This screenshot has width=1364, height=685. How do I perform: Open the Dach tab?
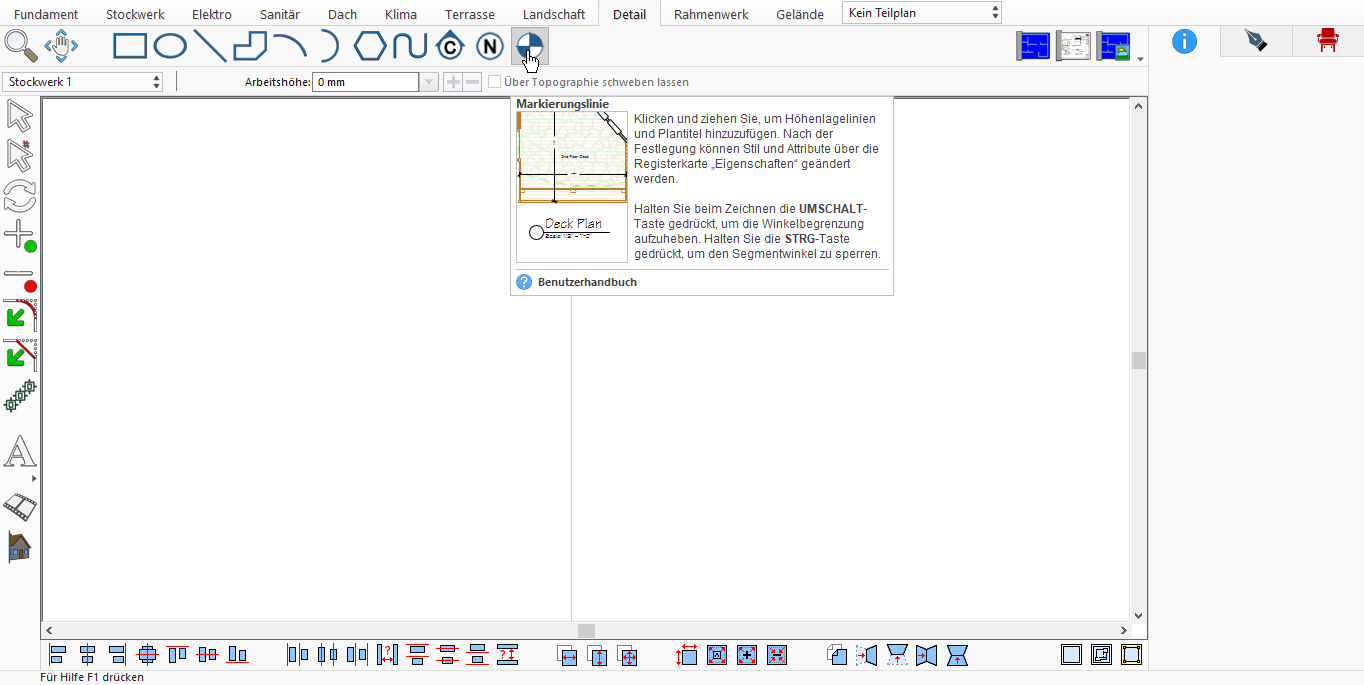pos(343,14)
